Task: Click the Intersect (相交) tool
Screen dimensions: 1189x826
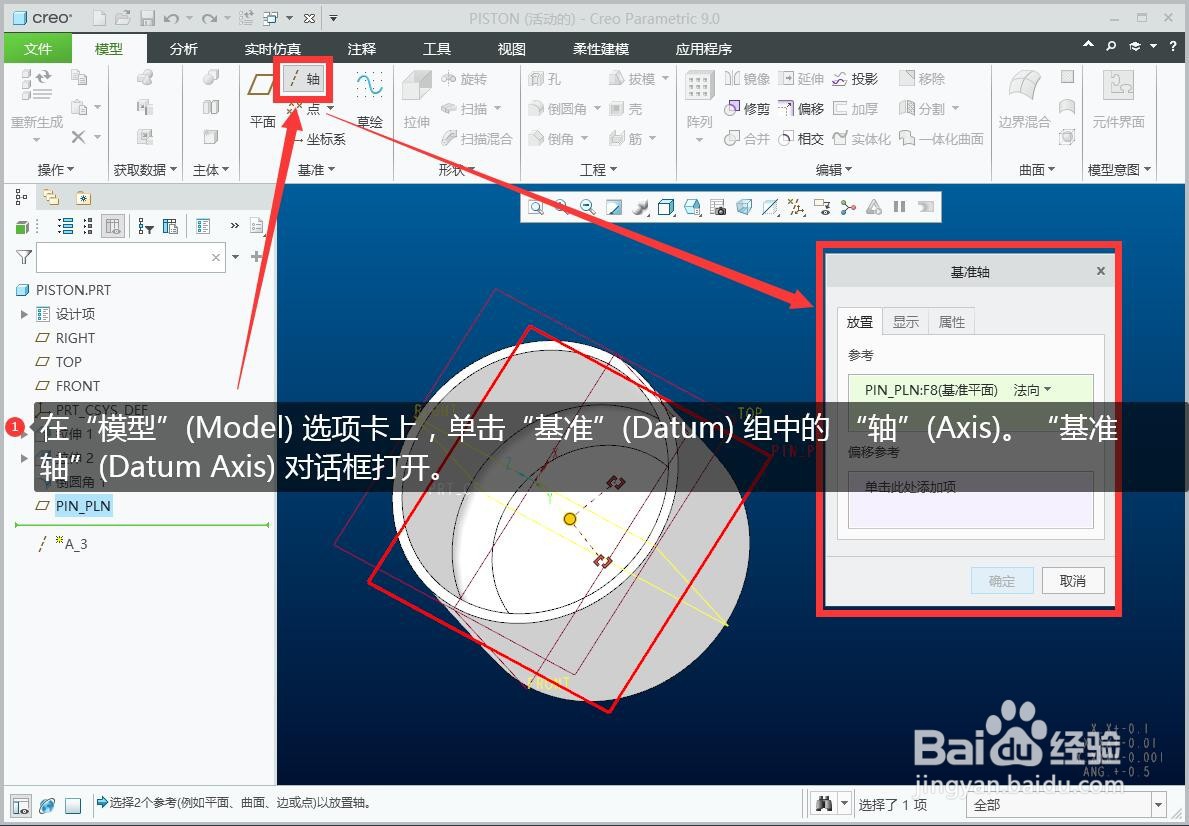Action: pos(802,139)
